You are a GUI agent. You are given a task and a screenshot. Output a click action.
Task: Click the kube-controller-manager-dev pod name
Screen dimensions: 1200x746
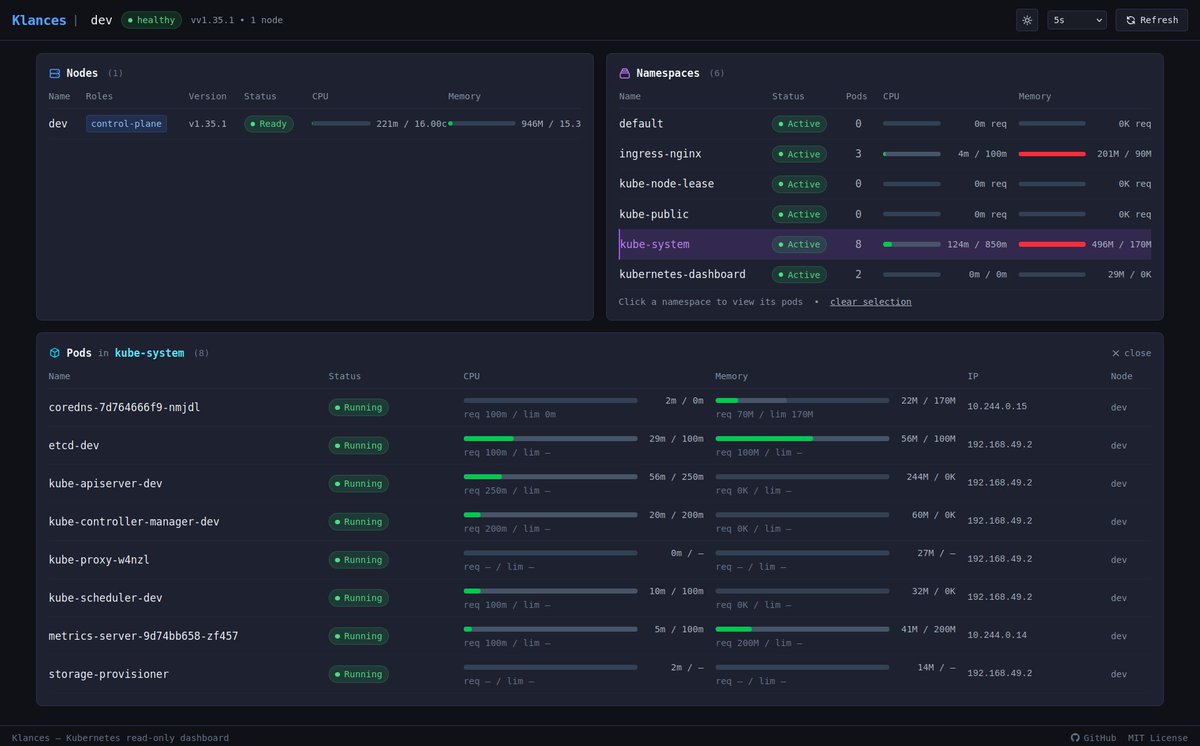134,521
